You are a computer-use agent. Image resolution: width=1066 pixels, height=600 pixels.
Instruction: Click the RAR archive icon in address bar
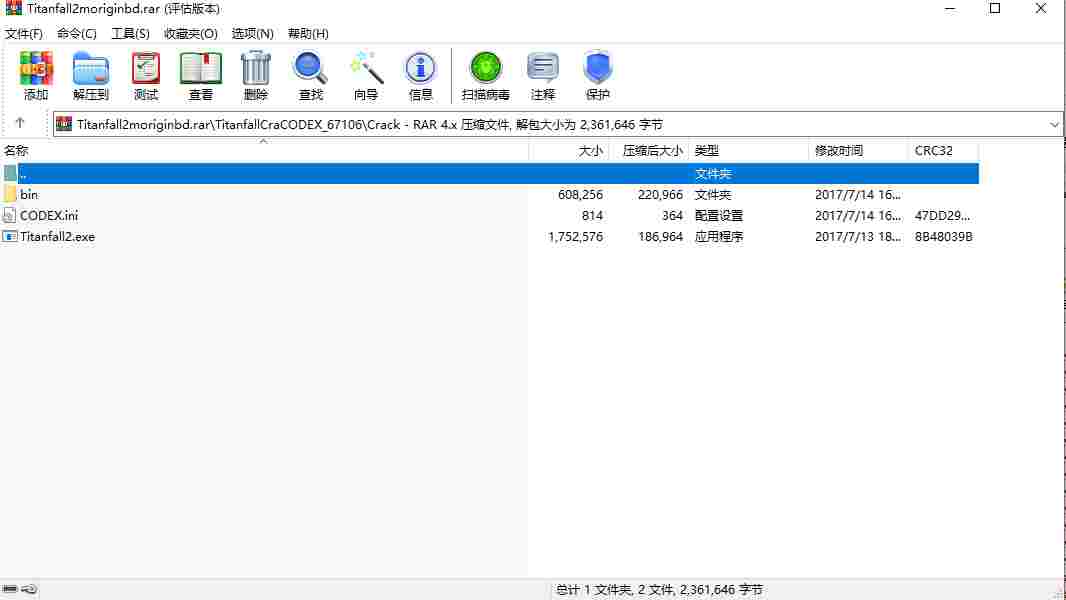(64, 124)
